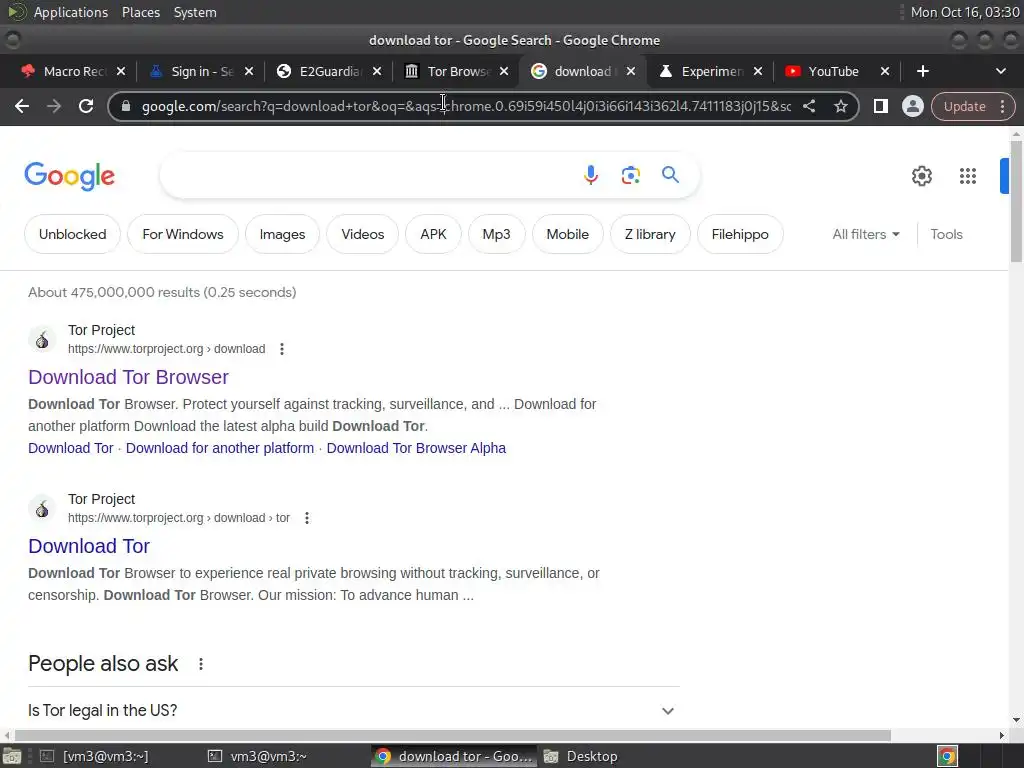
Task: Go back to the previous page
Action: (22, 106)
